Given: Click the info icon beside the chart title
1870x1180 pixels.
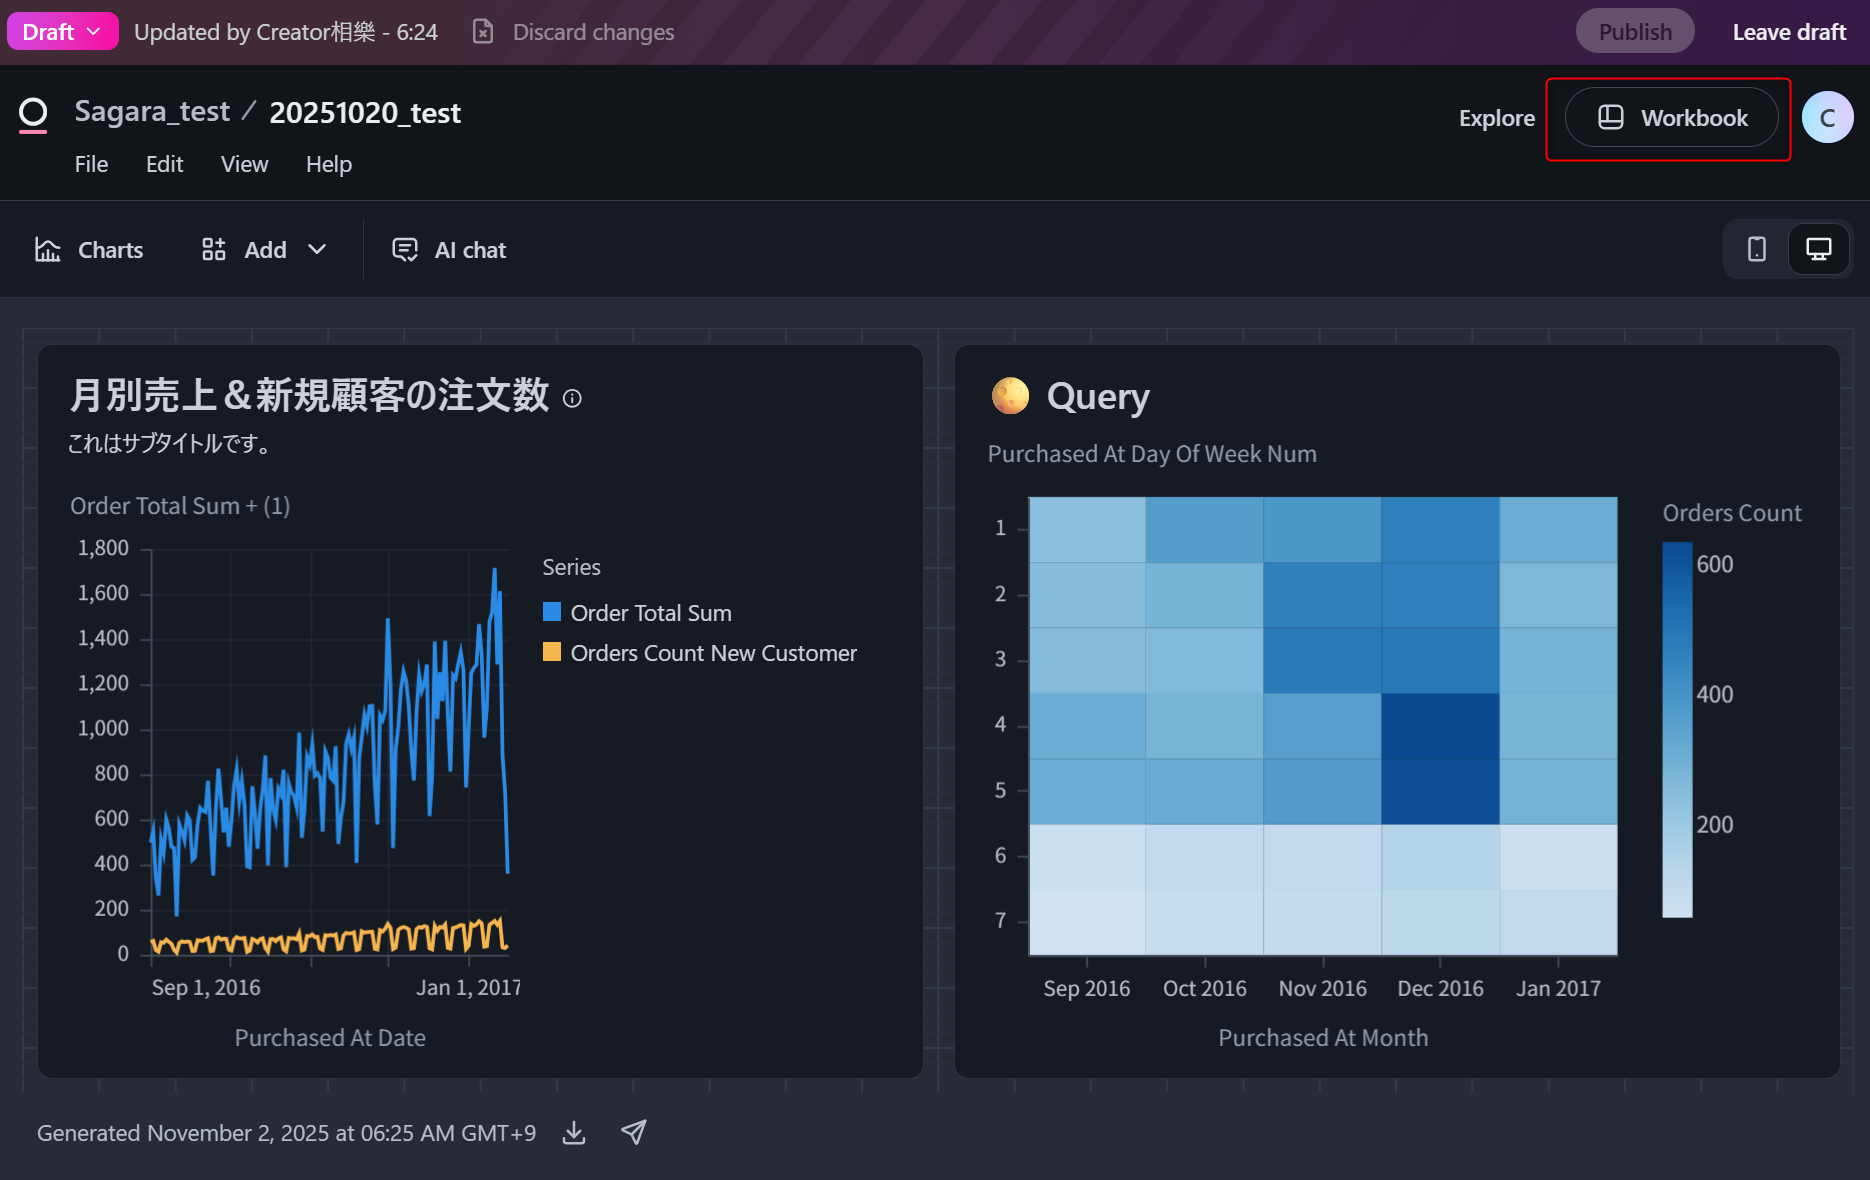Looking at the screenshot, I should click(572, 399).
